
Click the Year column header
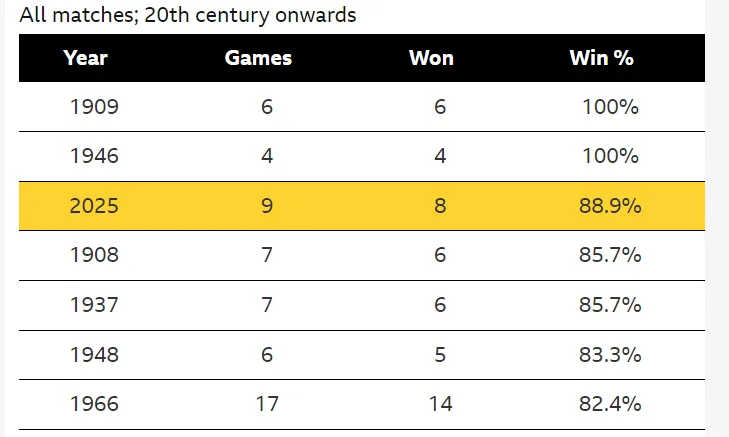pyautogui.click(x=85, y=58)
